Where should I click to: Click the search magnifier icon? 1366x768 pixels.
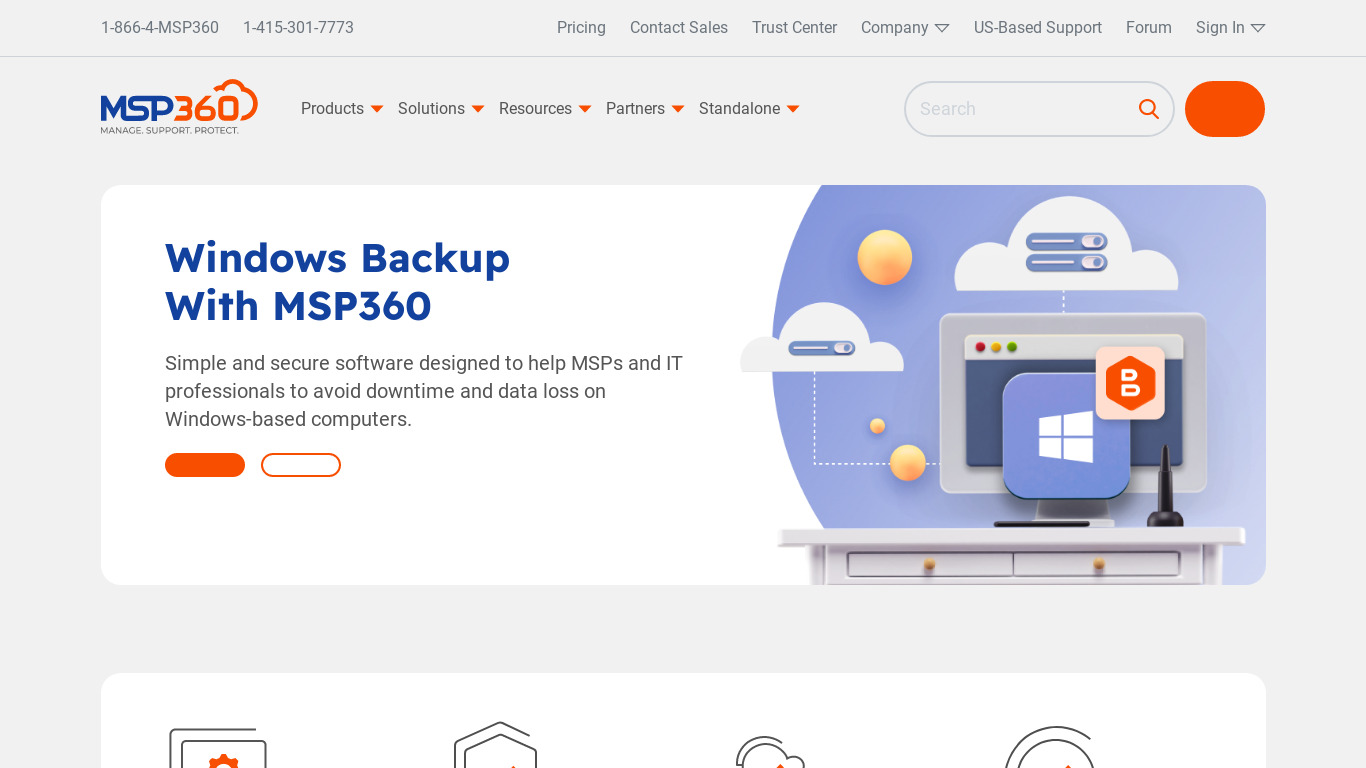[x=1149, y=109]
